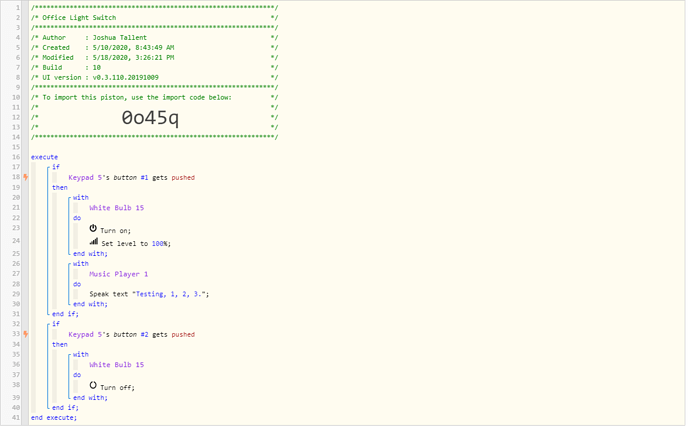
Task: Click the then keyword on line 19
Action: click(x=60, y=187)
